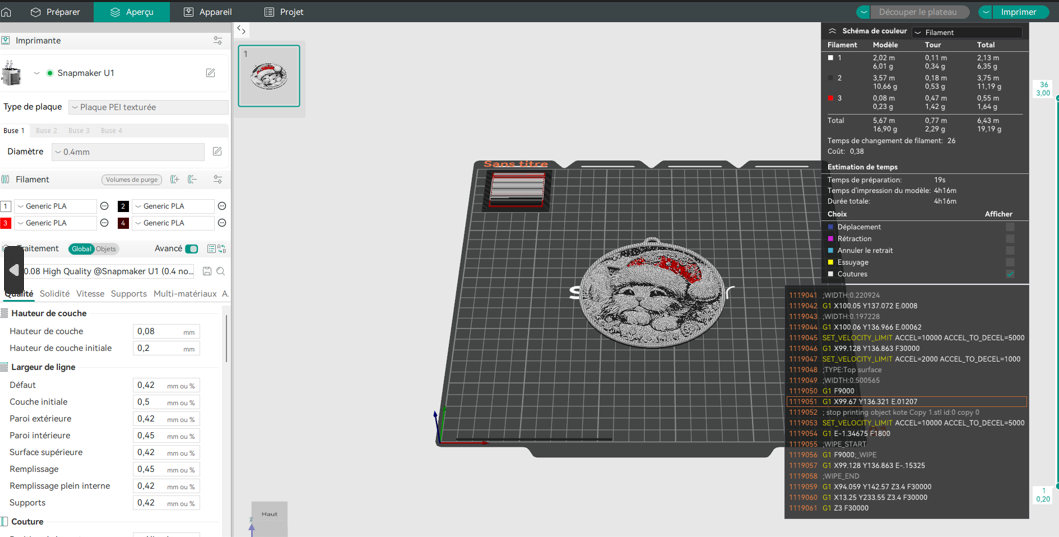1059x537 pixels.
Task: Select plate 1 thumbnail
Action: click(x=269, y=76)
